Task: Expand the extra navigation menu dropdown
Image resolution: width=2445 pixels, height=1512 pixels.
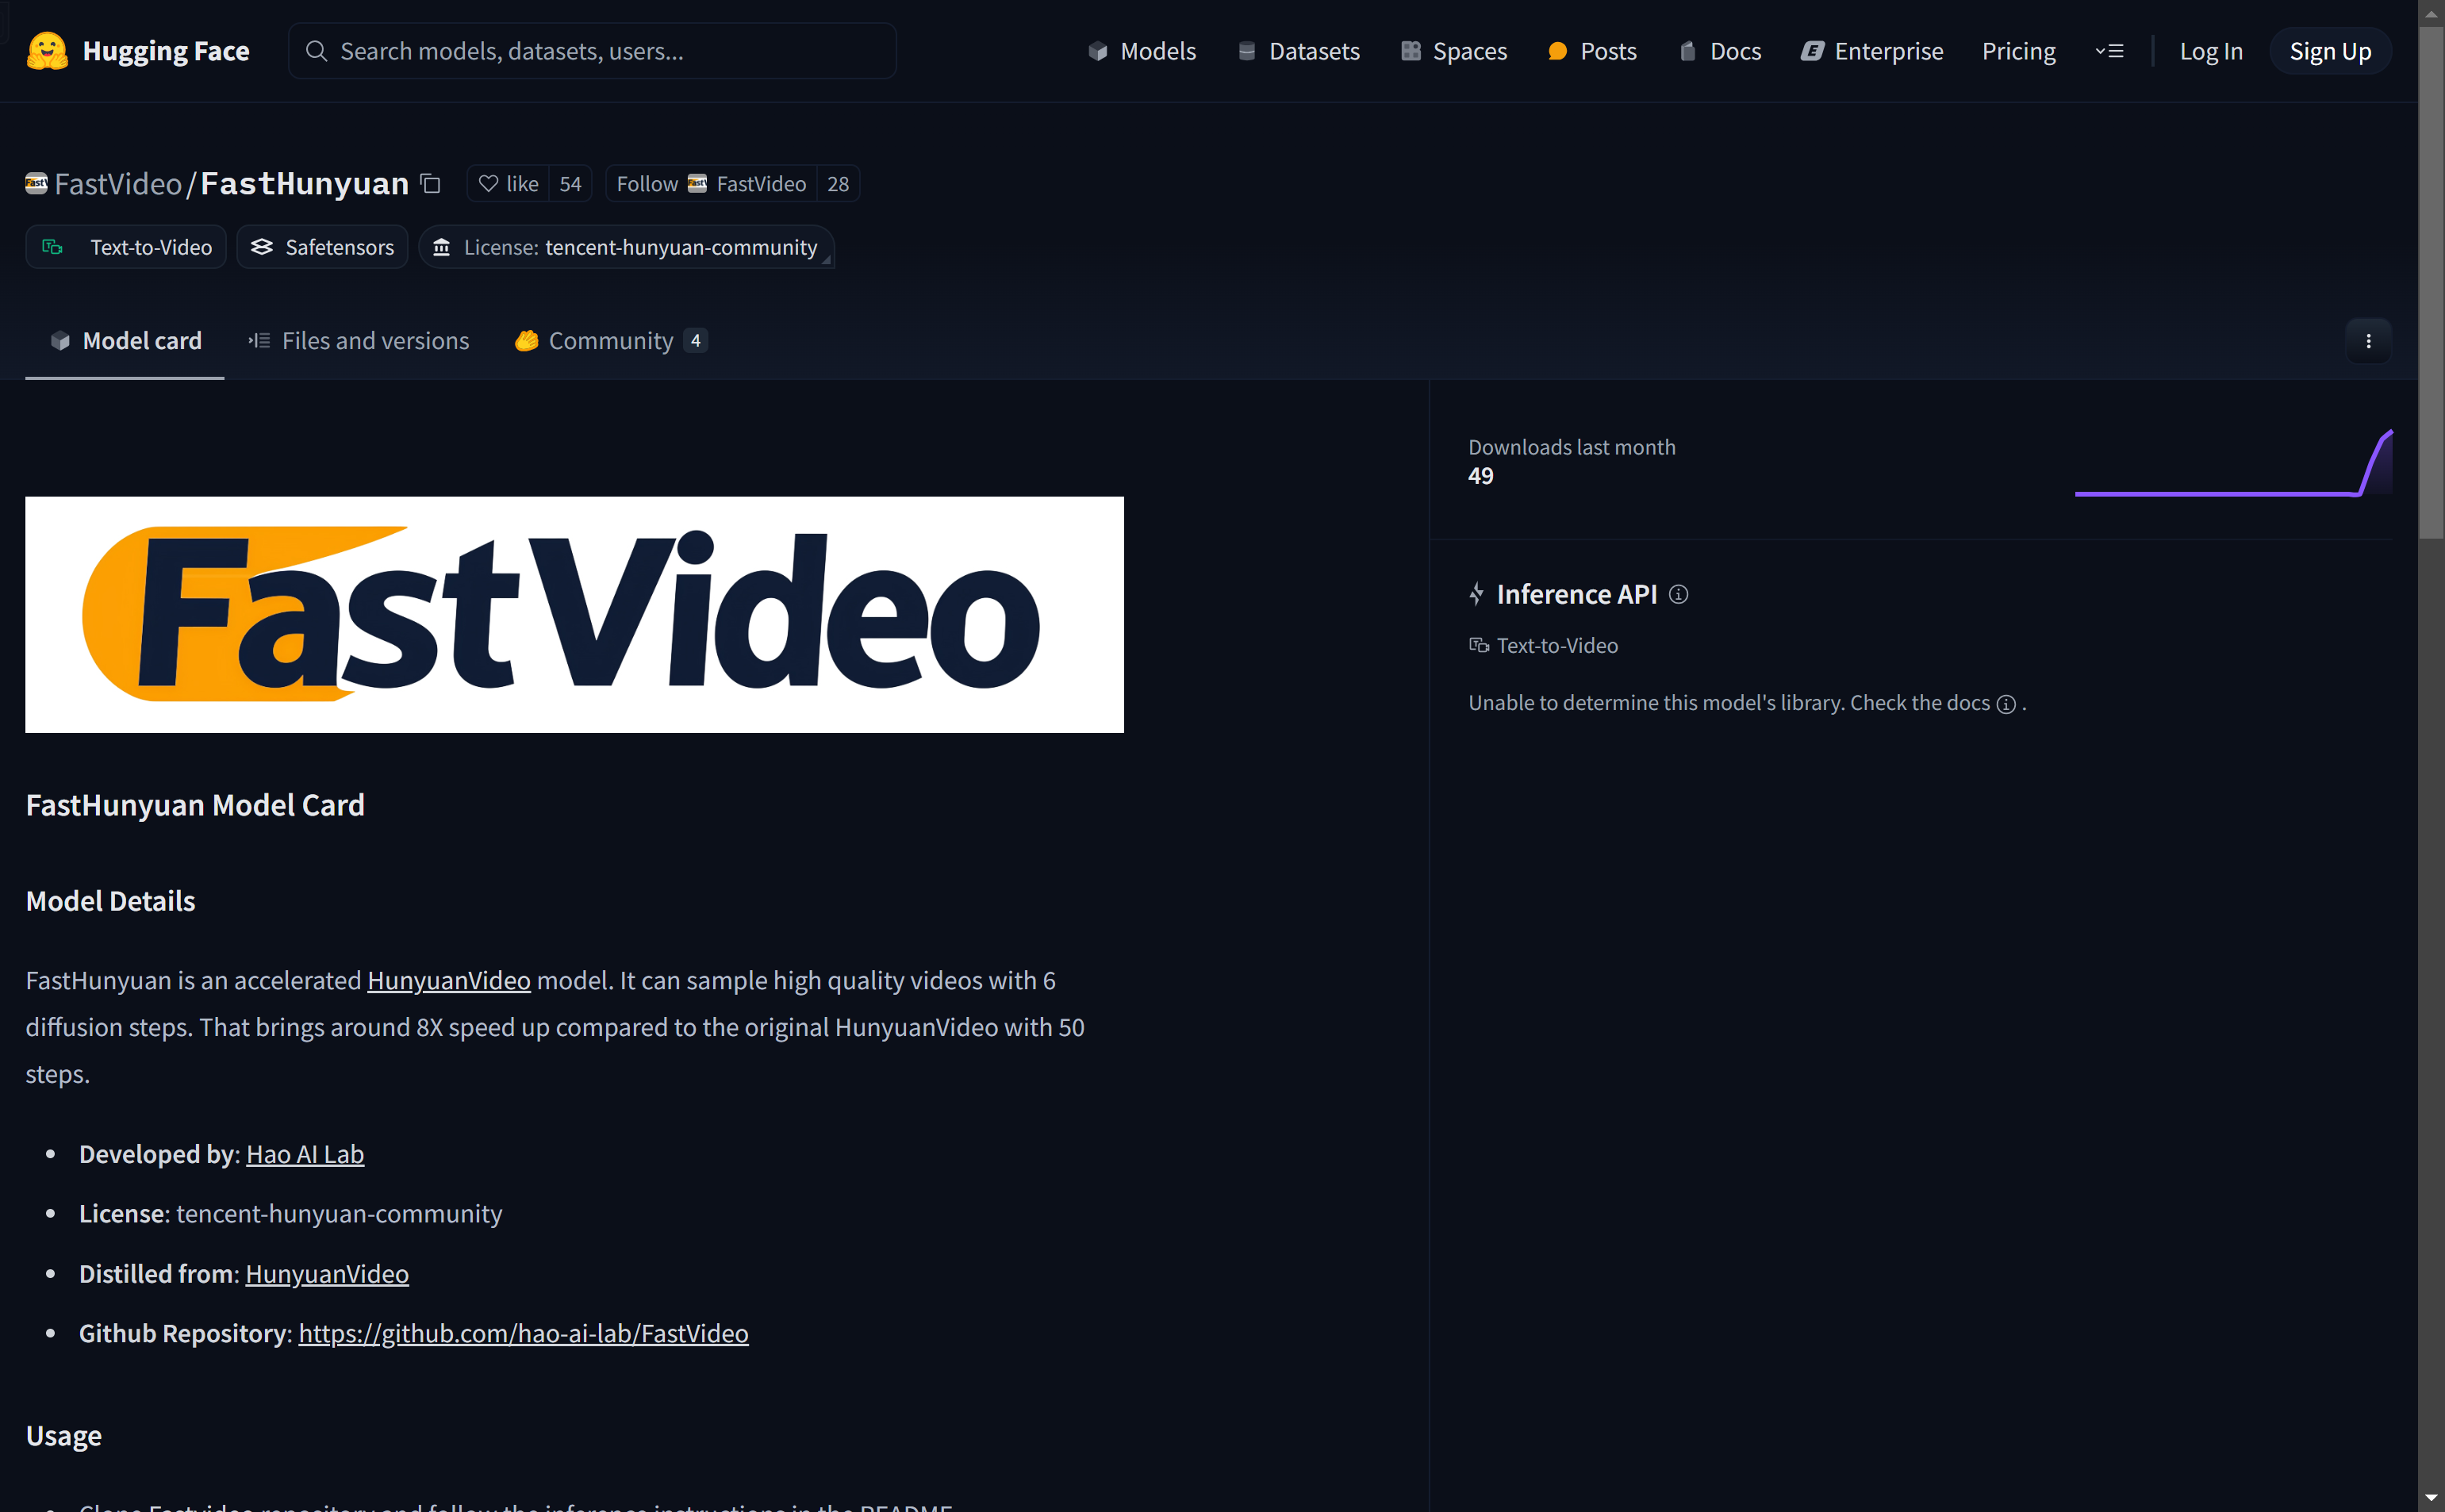Action: (2109, 51)
